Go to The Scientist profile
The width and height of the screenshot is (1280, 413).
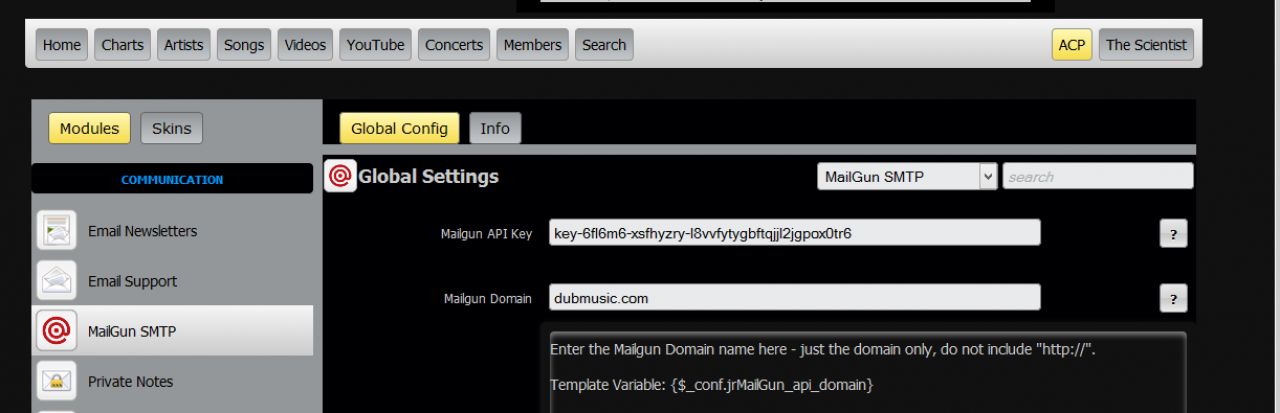(x=1146, y=45)
